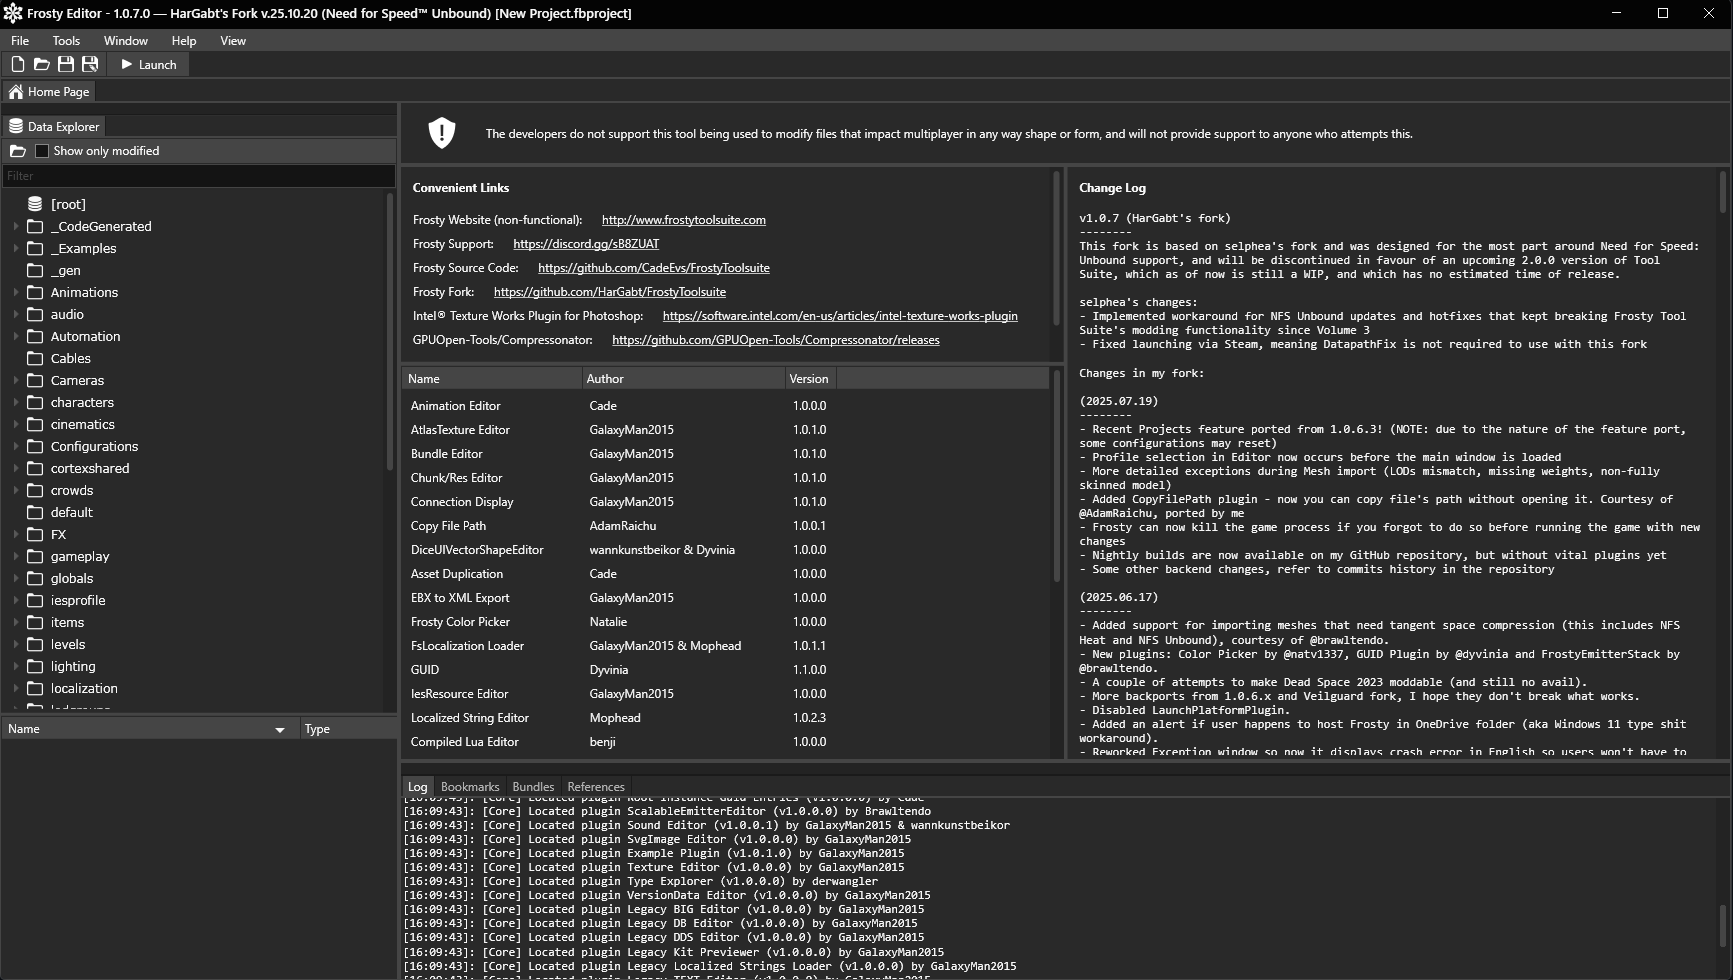Viewport: 1733px width, 980px height.
Task: Expand the items folder
Action: pos(16,622)
